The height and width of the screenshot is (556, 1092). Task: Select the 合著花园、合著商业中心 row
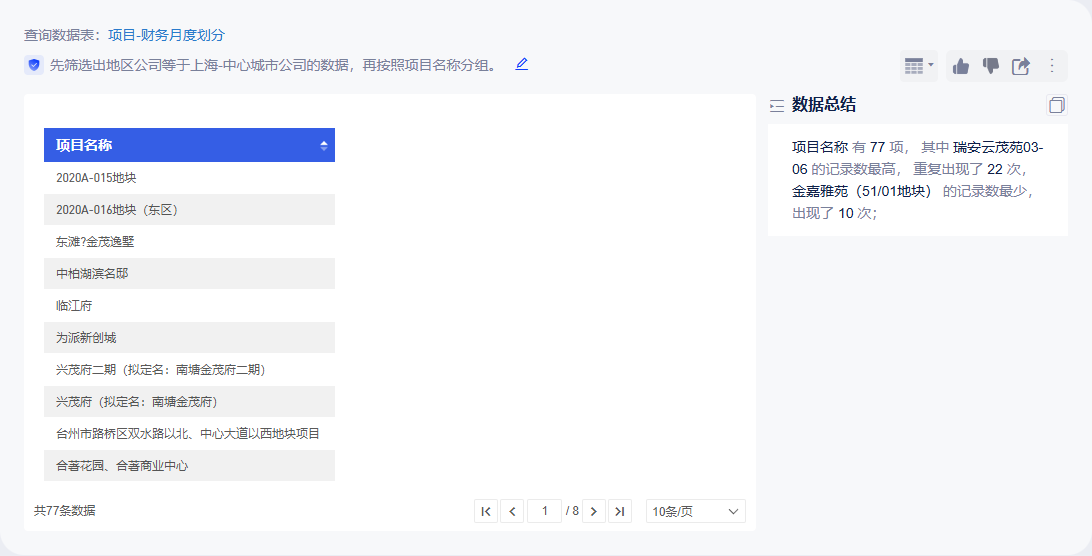pos(189,466)
